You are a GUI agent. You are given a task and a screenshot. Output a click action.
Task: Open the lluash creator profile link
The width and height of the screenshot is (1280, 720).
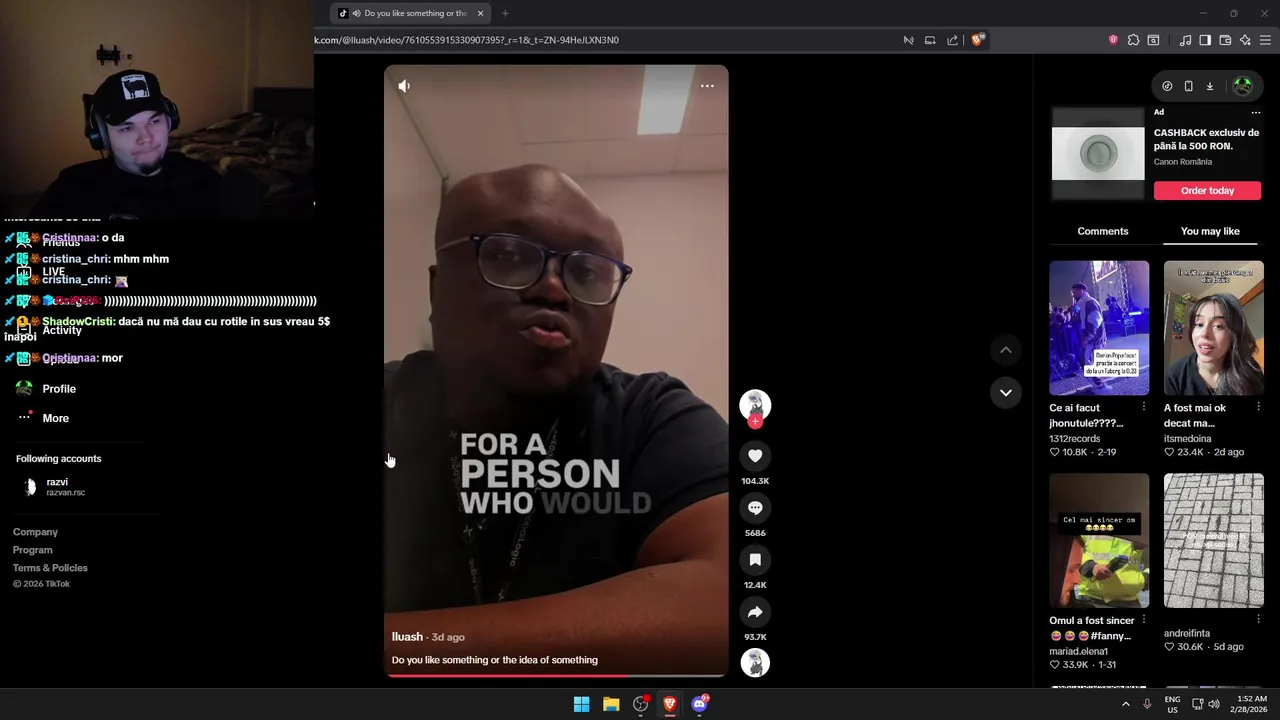(x=407, y=637)
